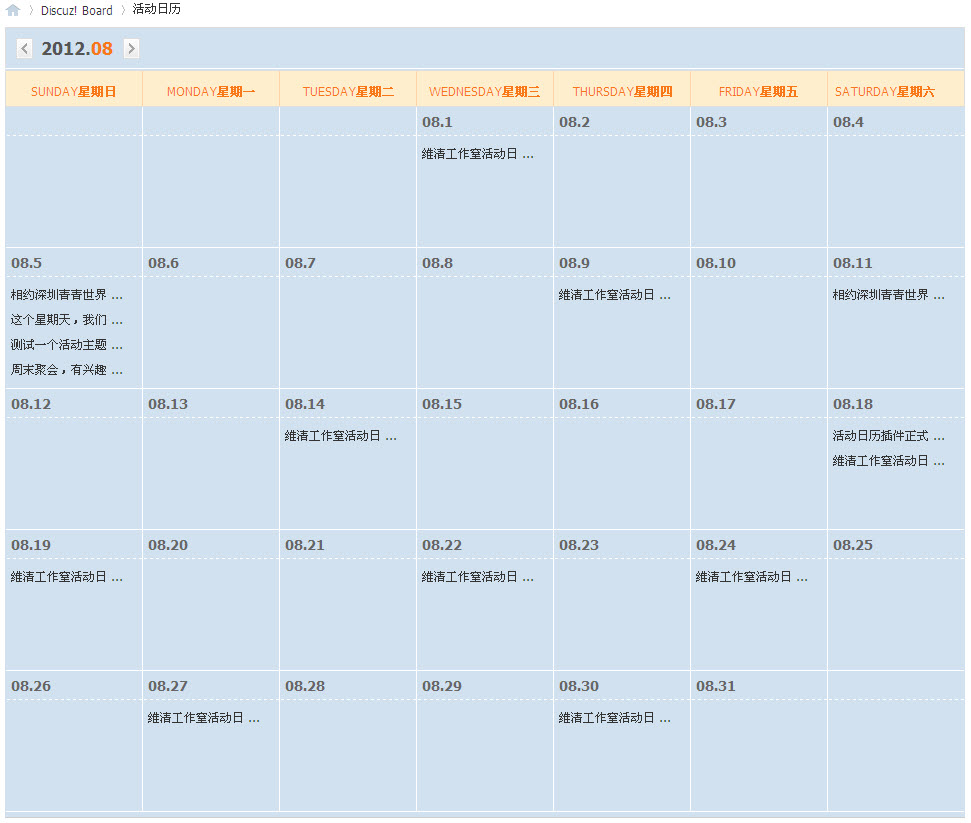The width and height of the screenshot is (971, 823).
Task: Click SUNDAY星期日 column header
Action: tap(74, 92)
